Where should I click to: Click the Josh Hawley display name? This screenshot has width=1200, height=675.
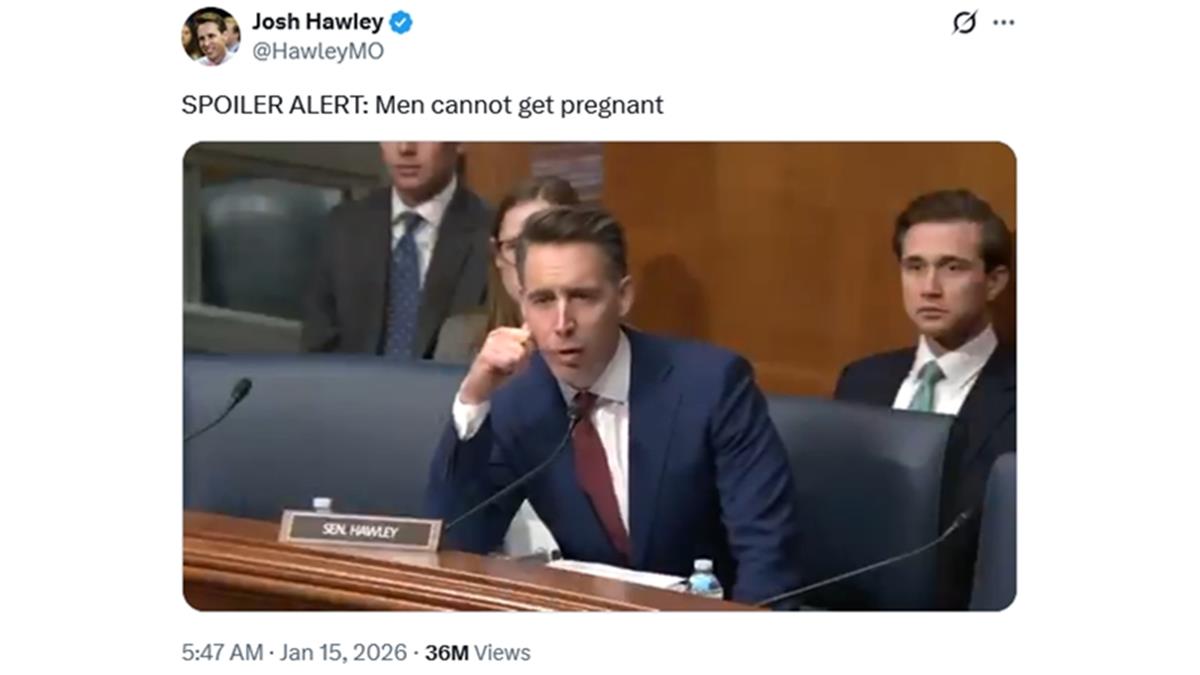point(318,22)
